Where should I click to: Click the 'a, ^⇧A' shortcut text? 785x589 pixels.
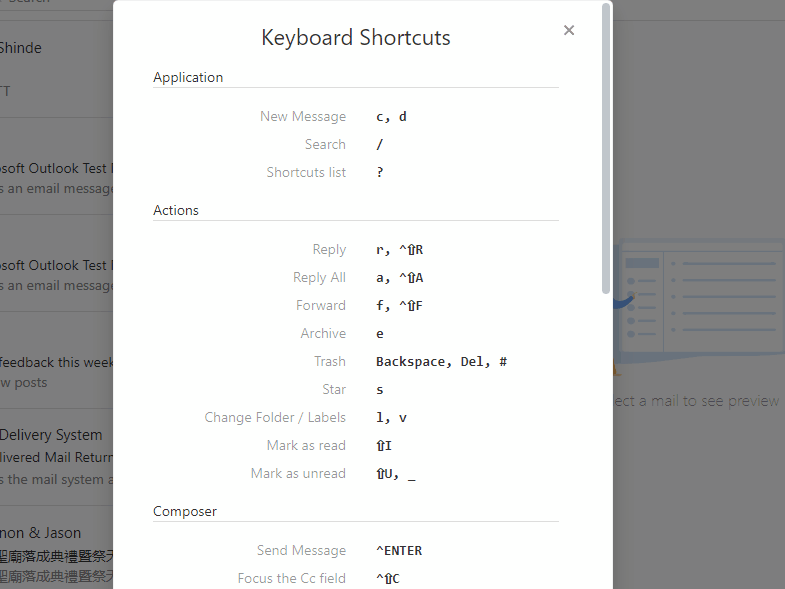tap(400, 277)
